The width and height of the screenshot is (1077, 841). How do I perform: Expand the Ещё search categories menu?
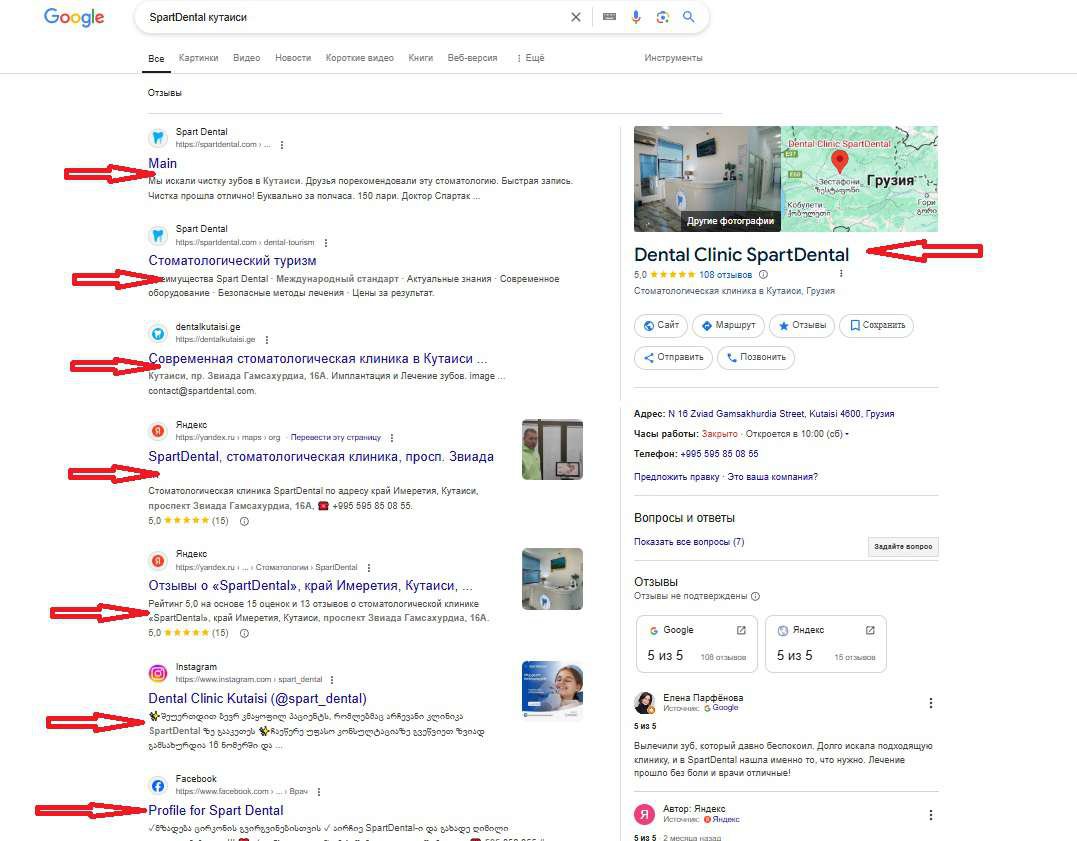[x=533, y=57]
